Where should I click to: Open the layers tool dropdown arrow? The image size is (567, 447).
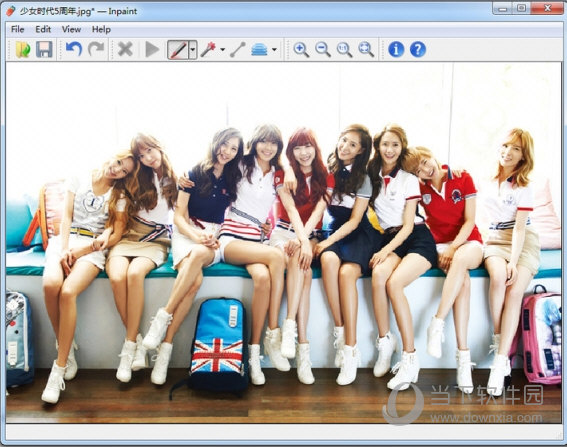pos(274,50)
